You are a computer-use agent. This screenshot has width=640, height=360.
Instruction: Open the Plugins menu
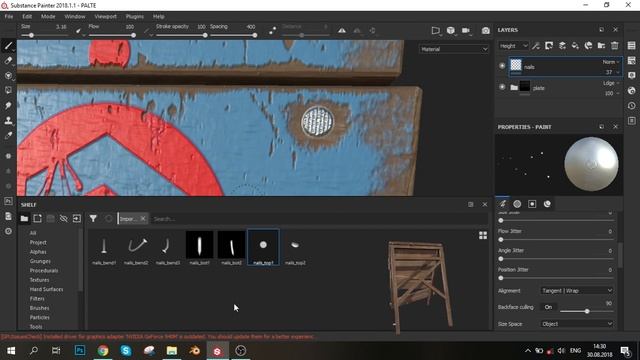click(x=135, y=17)
